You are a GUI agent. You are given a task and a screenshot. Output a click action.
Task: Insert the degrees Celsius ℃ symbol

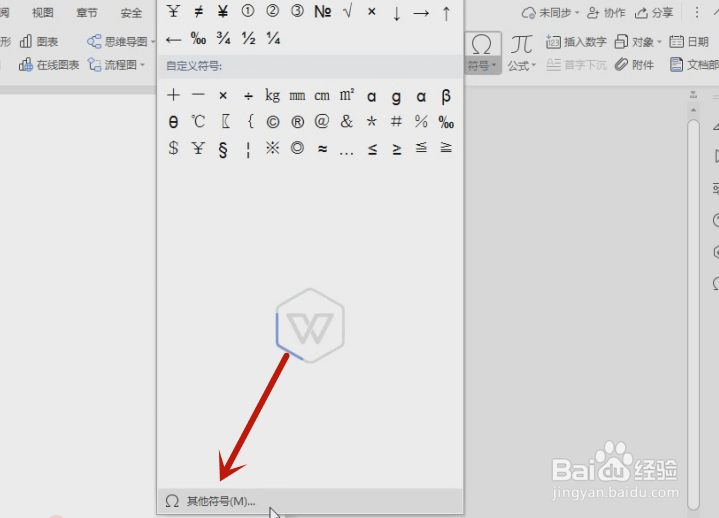pyautogui.click(x=198, y=122)
